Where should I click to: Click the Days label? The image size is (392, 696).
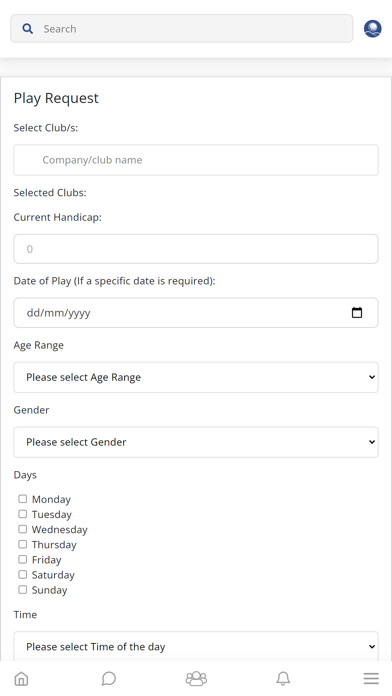tap(25, 475)
